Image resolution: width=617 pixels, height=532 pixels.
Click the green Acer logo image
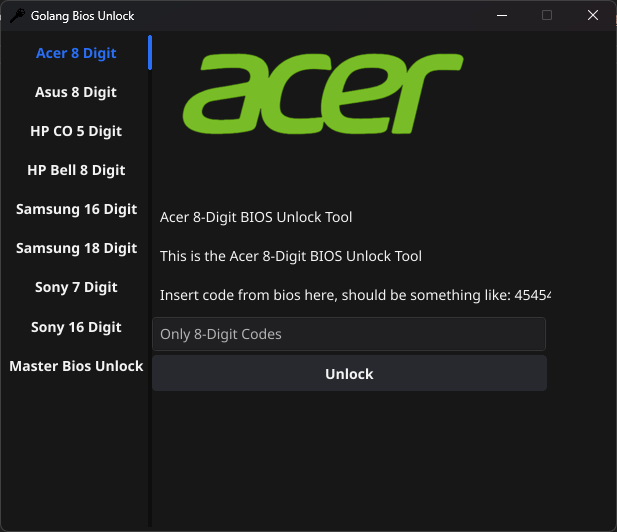323,94
